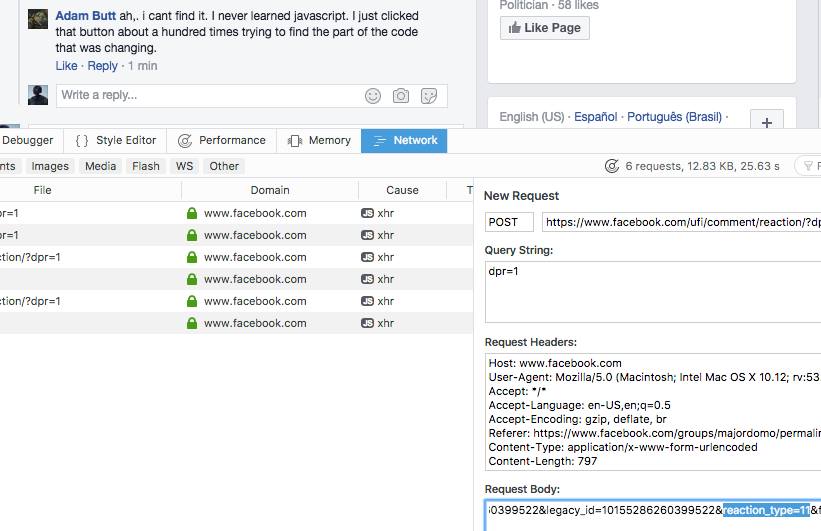Click the reply box profile avatar
821x531 pixels.
pyautogui.click(x=38, y=95)
